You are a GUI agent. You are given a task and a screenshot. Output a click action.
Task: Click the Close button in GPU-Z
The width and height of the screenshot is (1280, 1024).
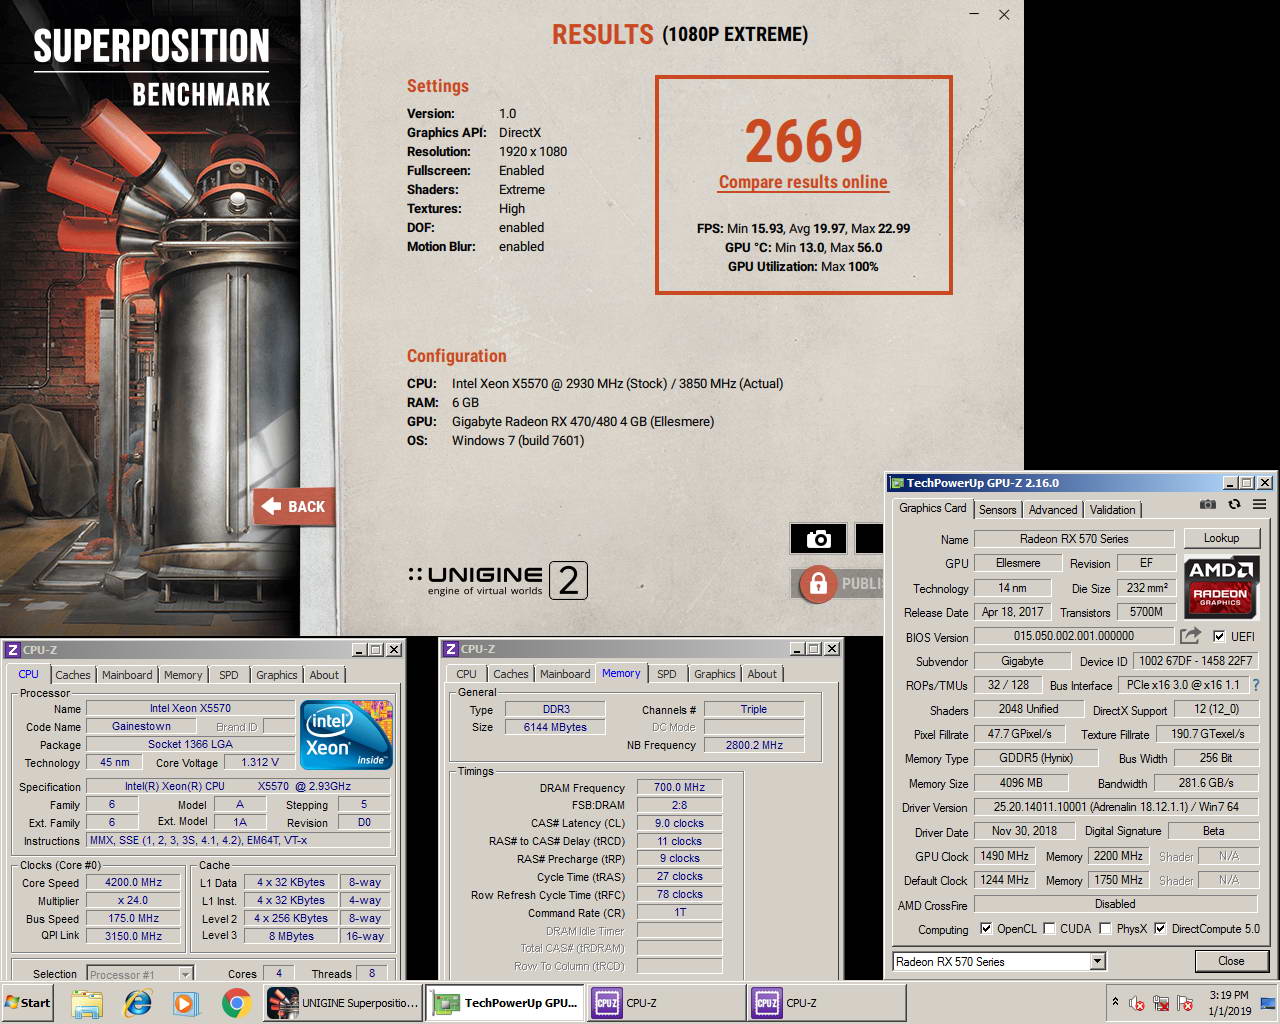tap(1231, 961)
